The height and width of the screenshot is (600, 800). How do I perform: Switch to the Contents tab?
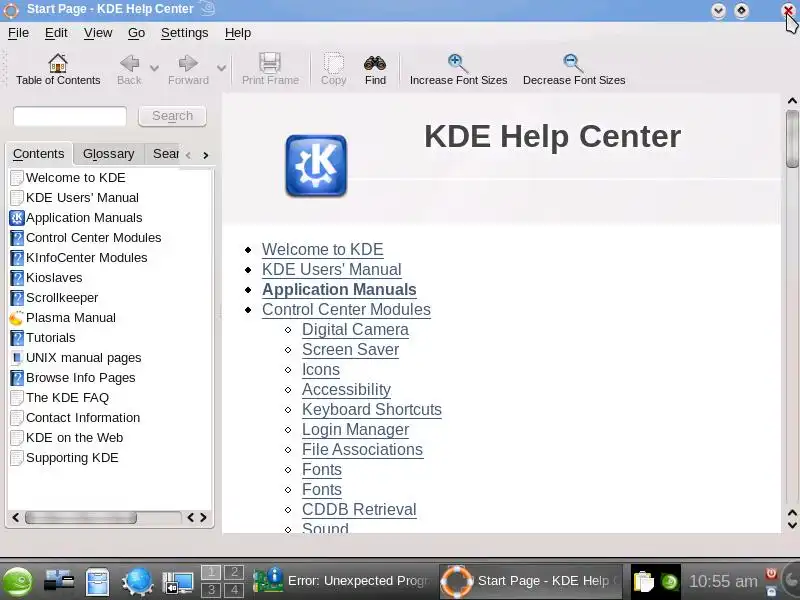pyautogui.click(x=39, y=154)
